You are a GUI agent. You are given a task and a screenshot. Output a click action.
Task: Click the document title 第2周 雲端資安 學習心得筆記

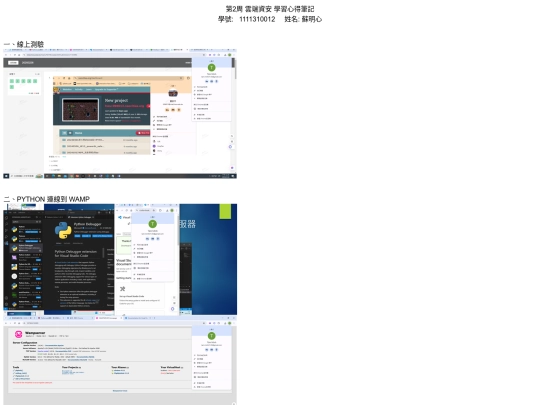270,9
